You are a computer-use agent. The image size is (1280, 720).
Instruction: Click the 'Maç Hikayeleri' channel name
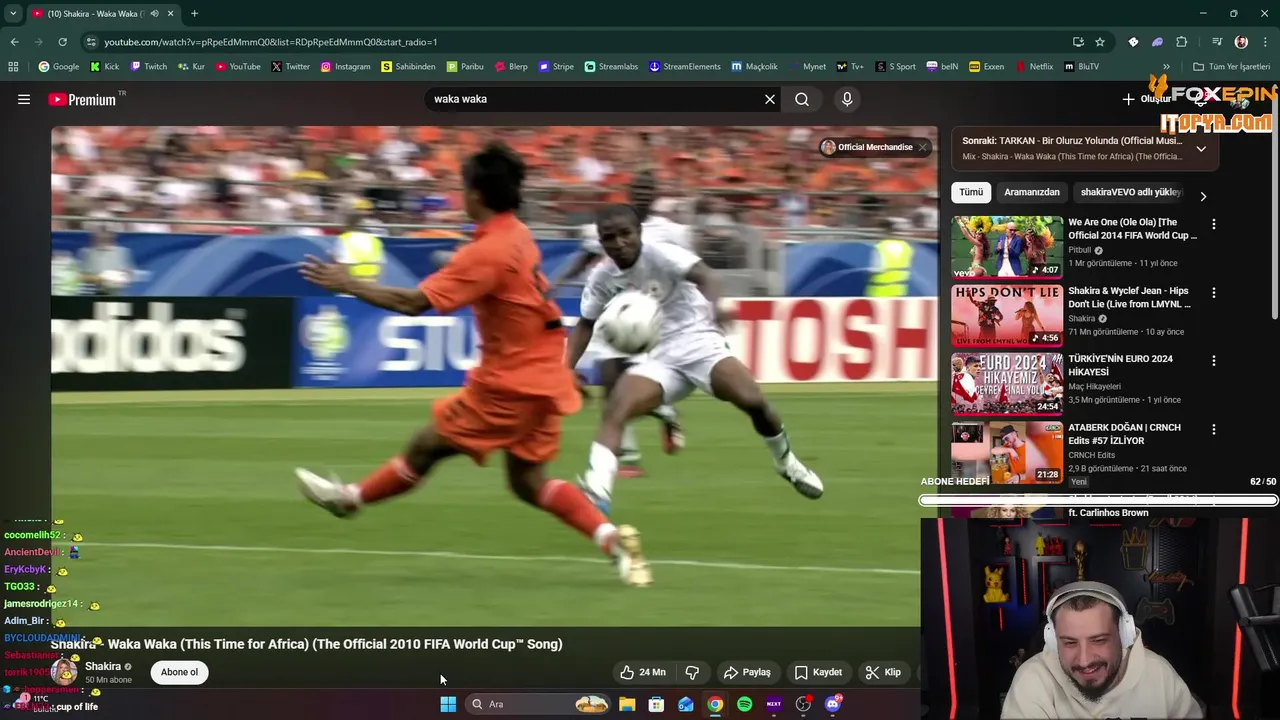pyautogui.click(x=1094, y=386)
